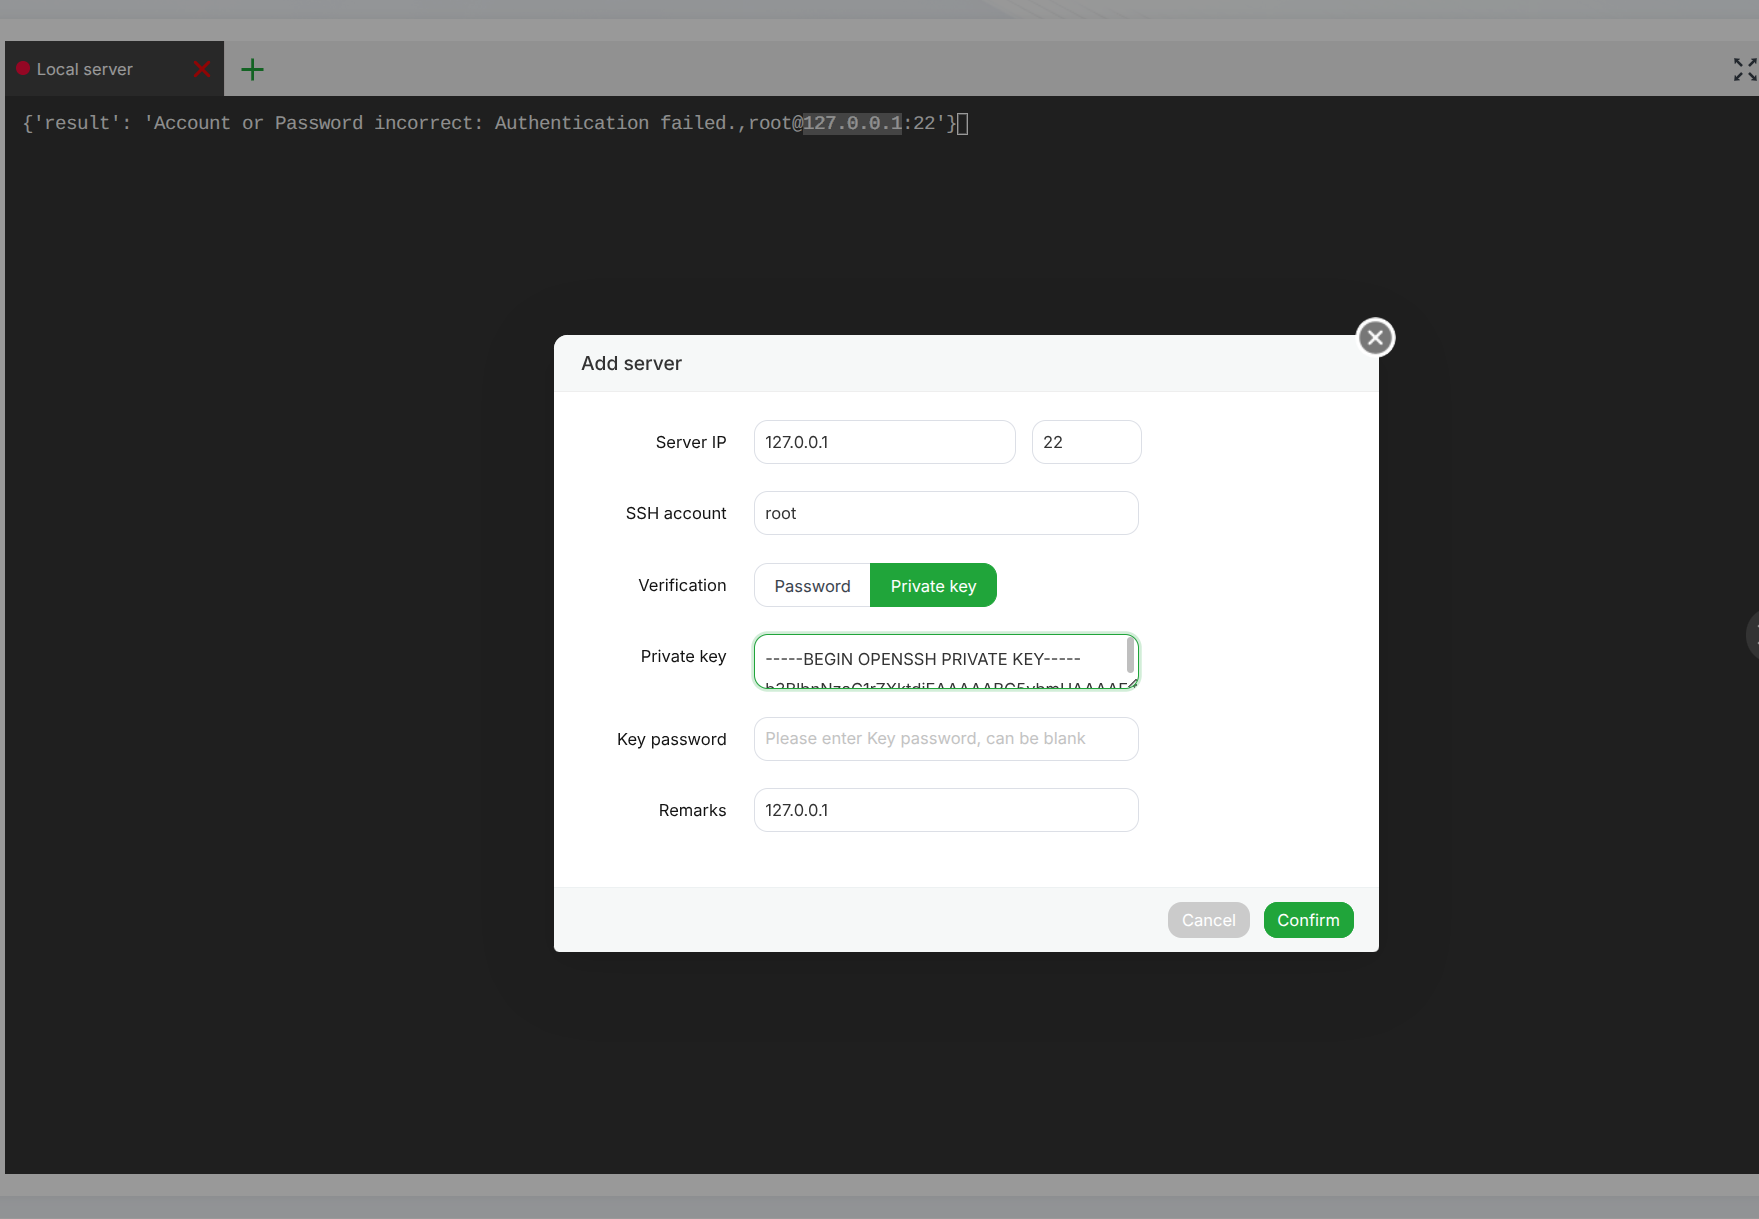Click the private key textarea scrollbar
The image size is (1759, 1219).
click(x=1130, y=655)
